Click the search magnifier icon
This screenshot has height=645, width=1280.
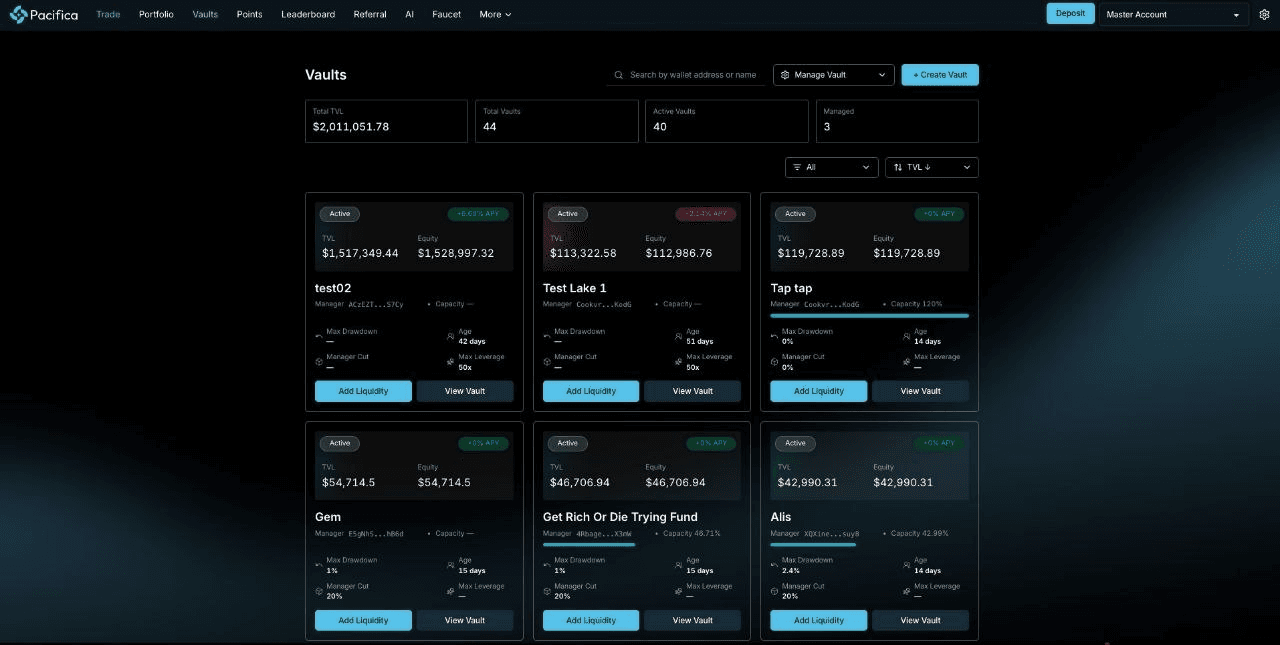[620, 75]
